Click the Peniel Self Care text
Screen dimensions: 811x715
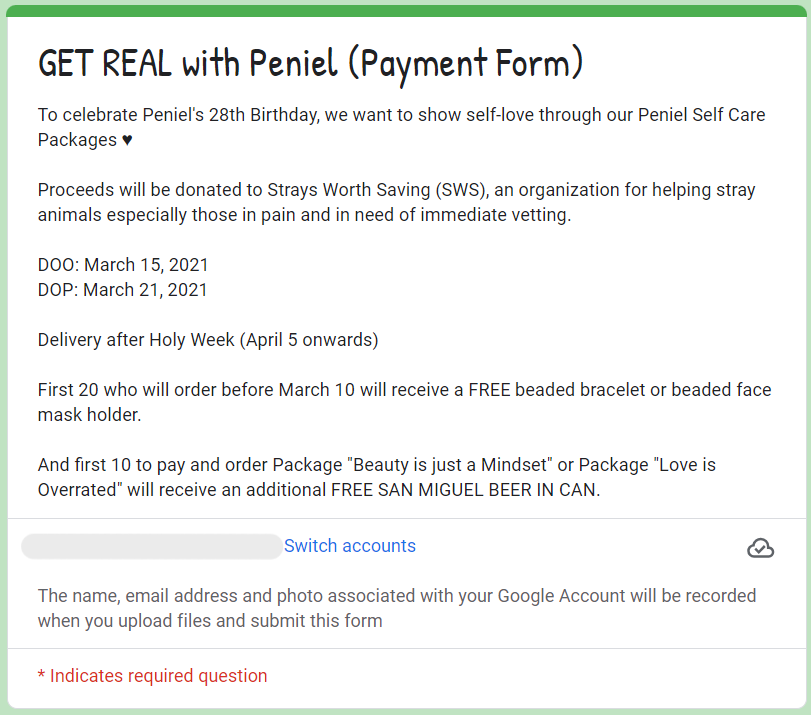701,115
